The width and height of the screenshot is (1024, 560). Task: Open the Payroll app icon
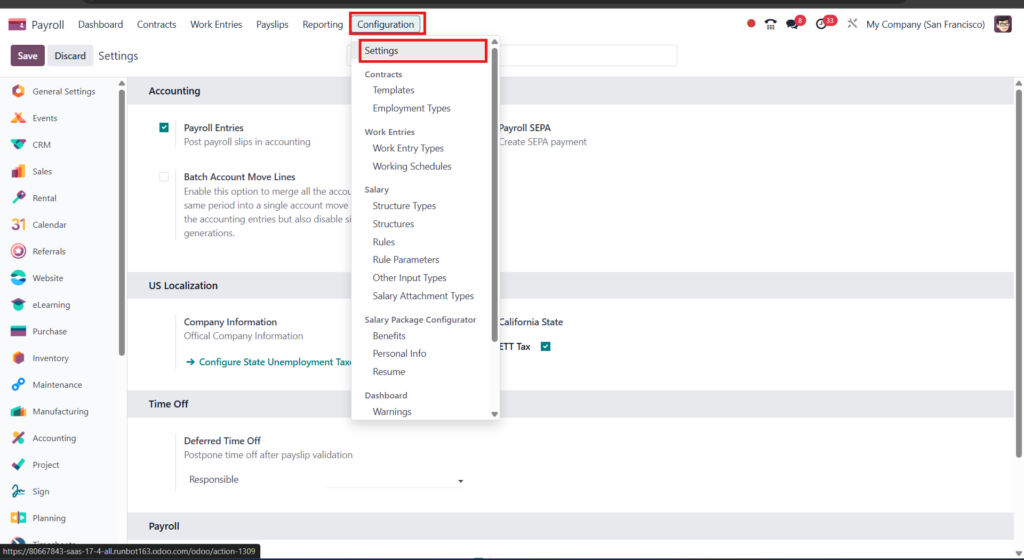click(x=17, y=24)
